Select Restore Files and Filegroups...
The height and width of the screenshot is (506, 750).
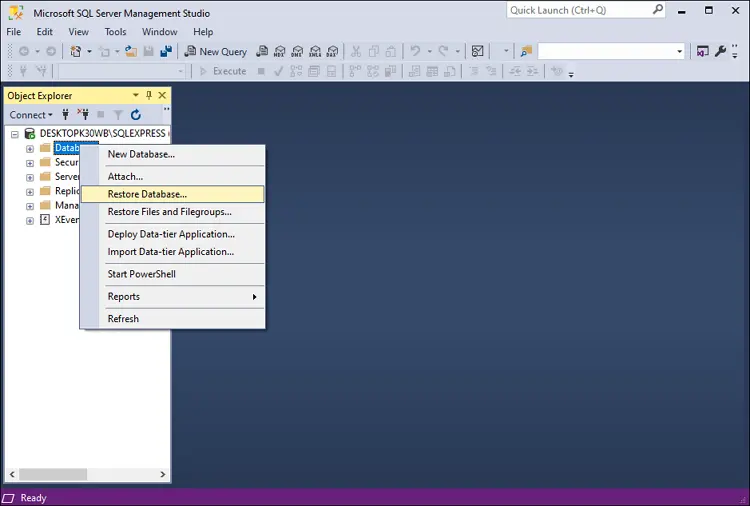click(x=173, y=212)
